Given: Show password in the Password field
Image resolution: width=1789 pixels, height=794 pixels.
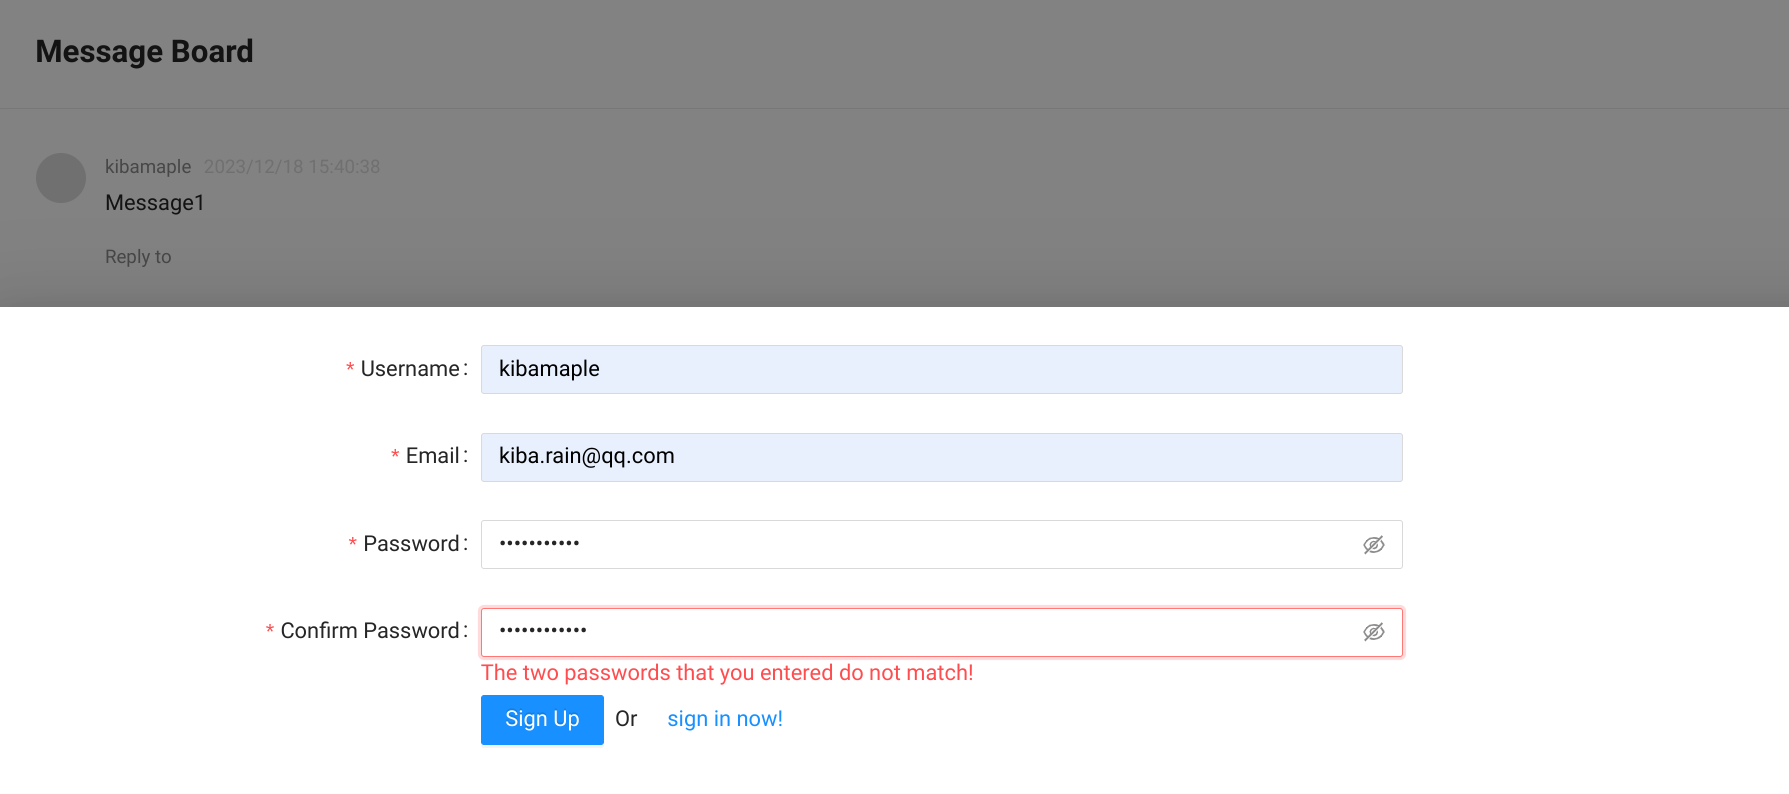Looking at the screenshot, I should 1373,545.
